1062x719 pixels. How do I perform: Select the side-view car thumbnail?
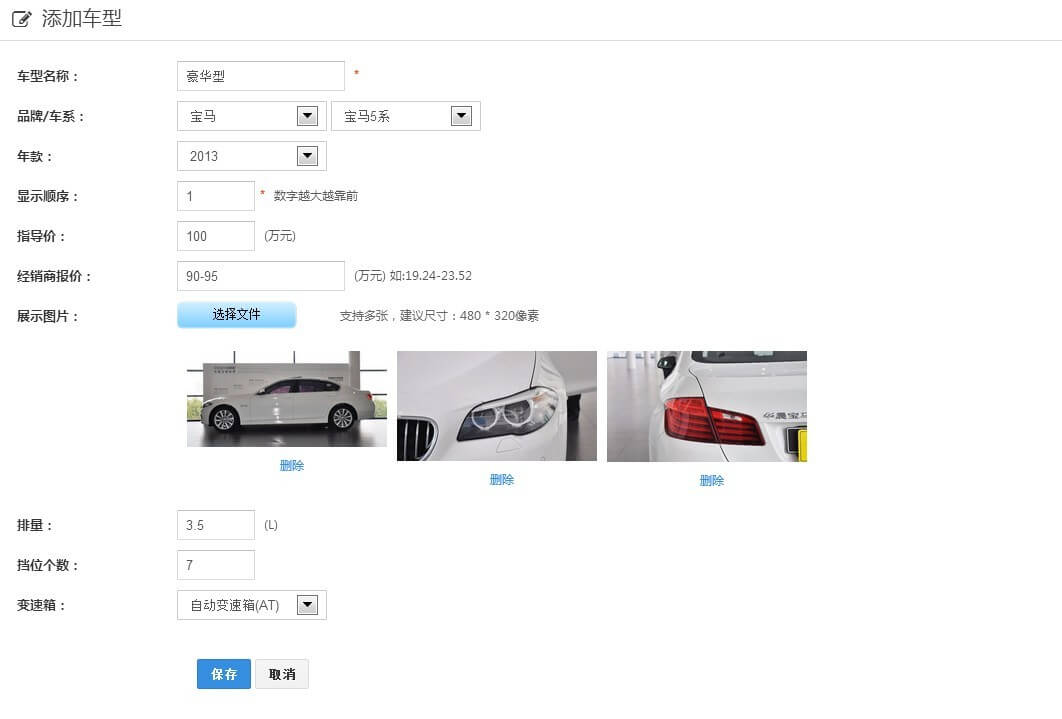click(x=286, y=399)
